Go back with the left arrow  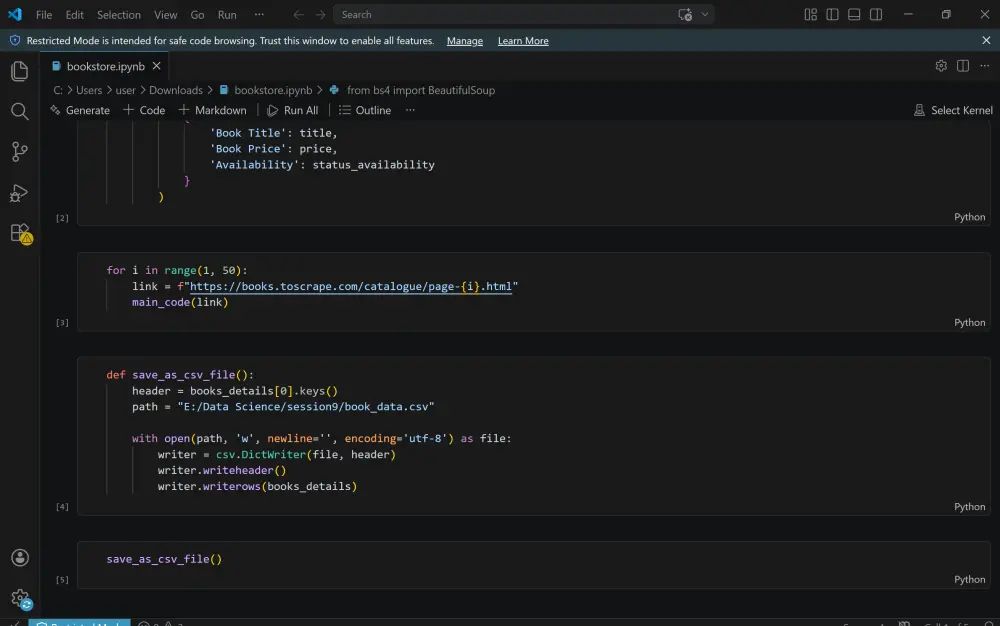pyautogui.click(x=298, y=15)
